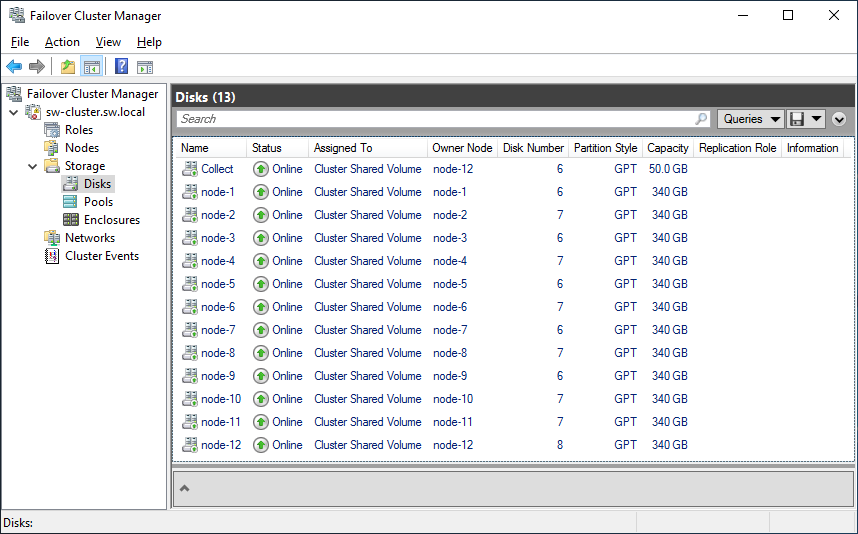
Task: Select the node-11 disk name
Action: point(221,422)
